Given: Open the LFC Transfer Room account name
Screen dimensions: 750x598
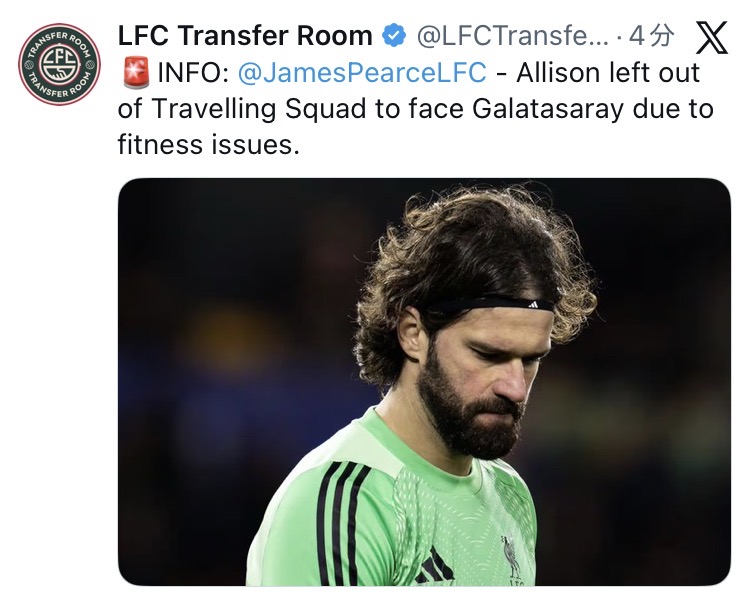Looking at the screenshot, I should [x=245, y=37].
